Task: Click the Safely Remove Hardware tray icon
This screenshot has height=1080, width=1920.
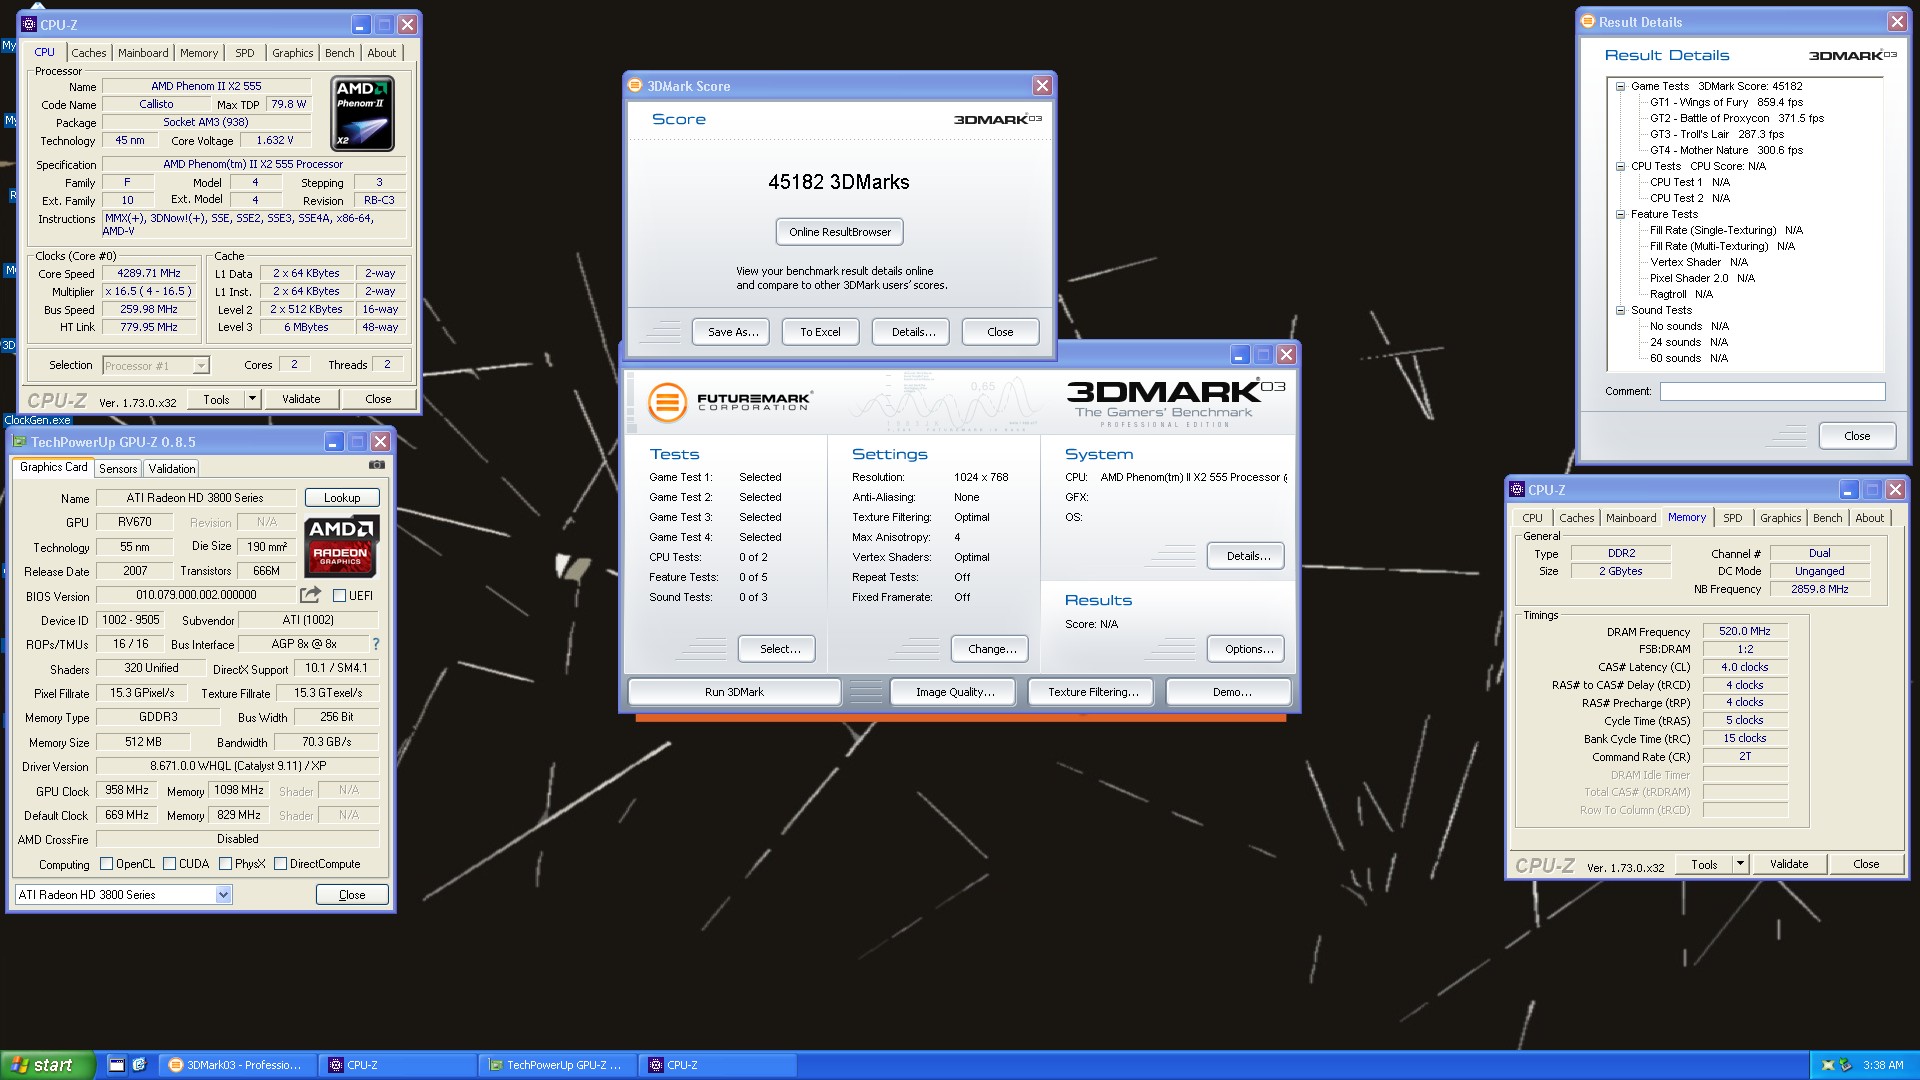Action: point(1845,1065)
